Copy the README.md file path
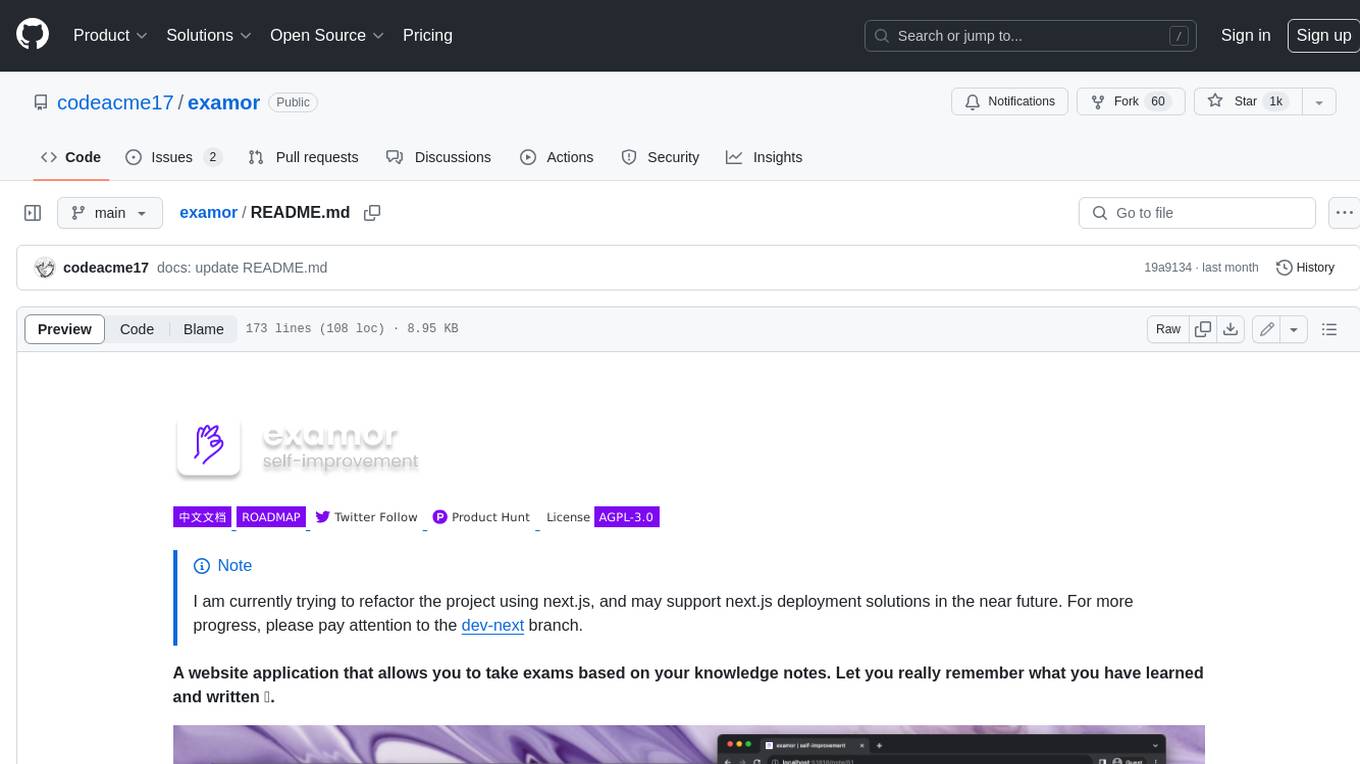This screenshot has width=1360, height=764. (372, 213)
